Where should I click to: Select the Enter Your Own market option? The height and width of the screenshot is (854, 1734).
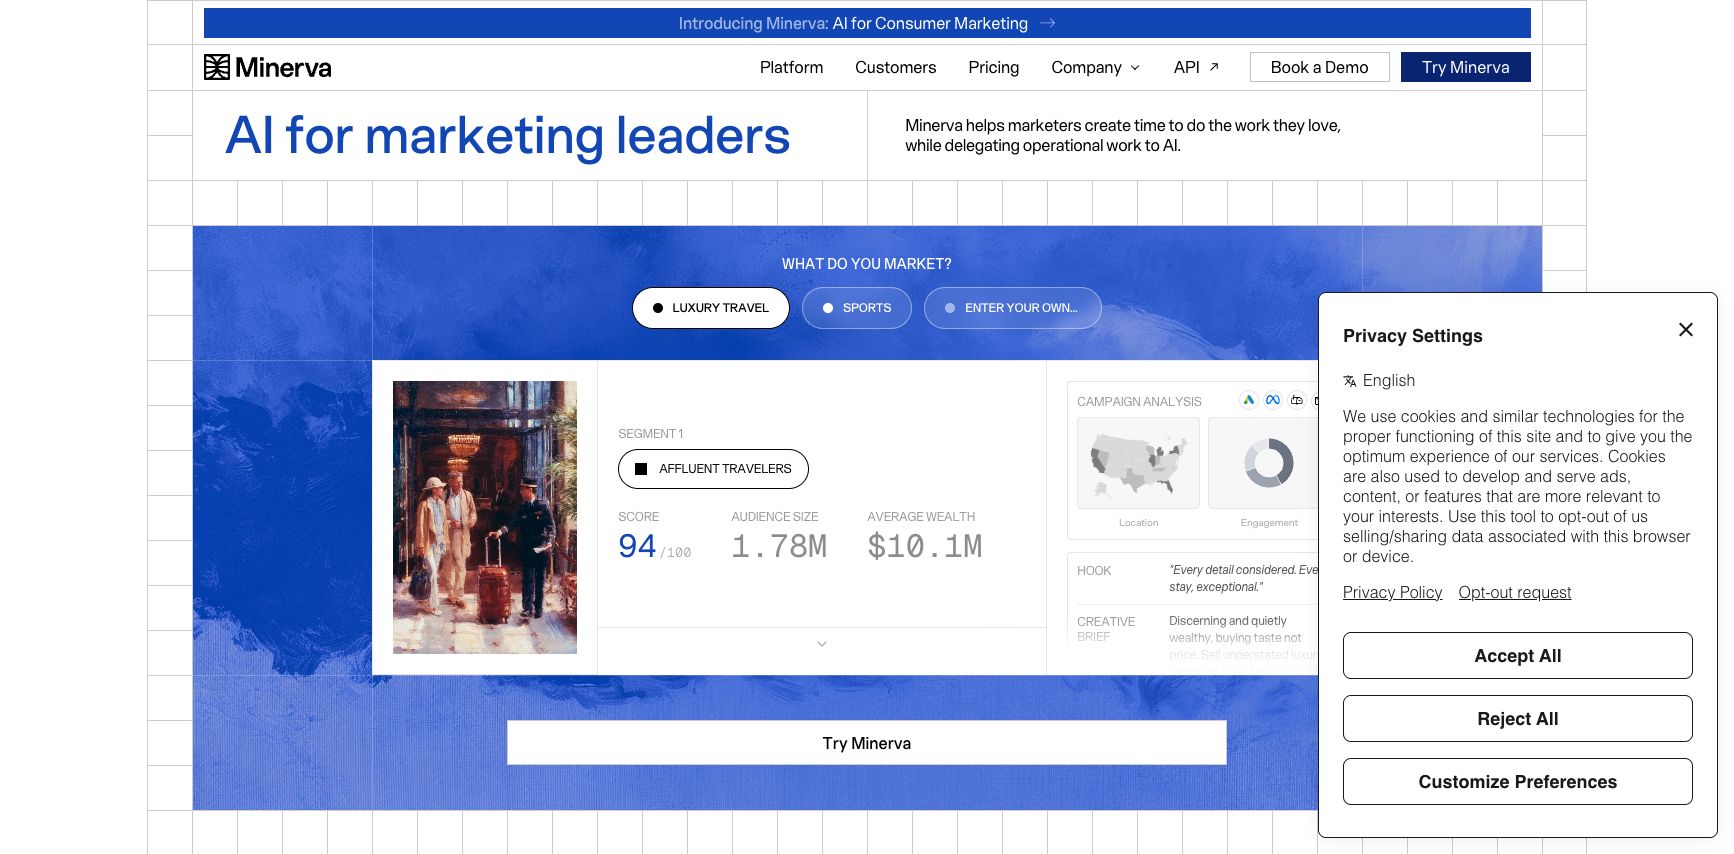click(x=1012, y=308)
